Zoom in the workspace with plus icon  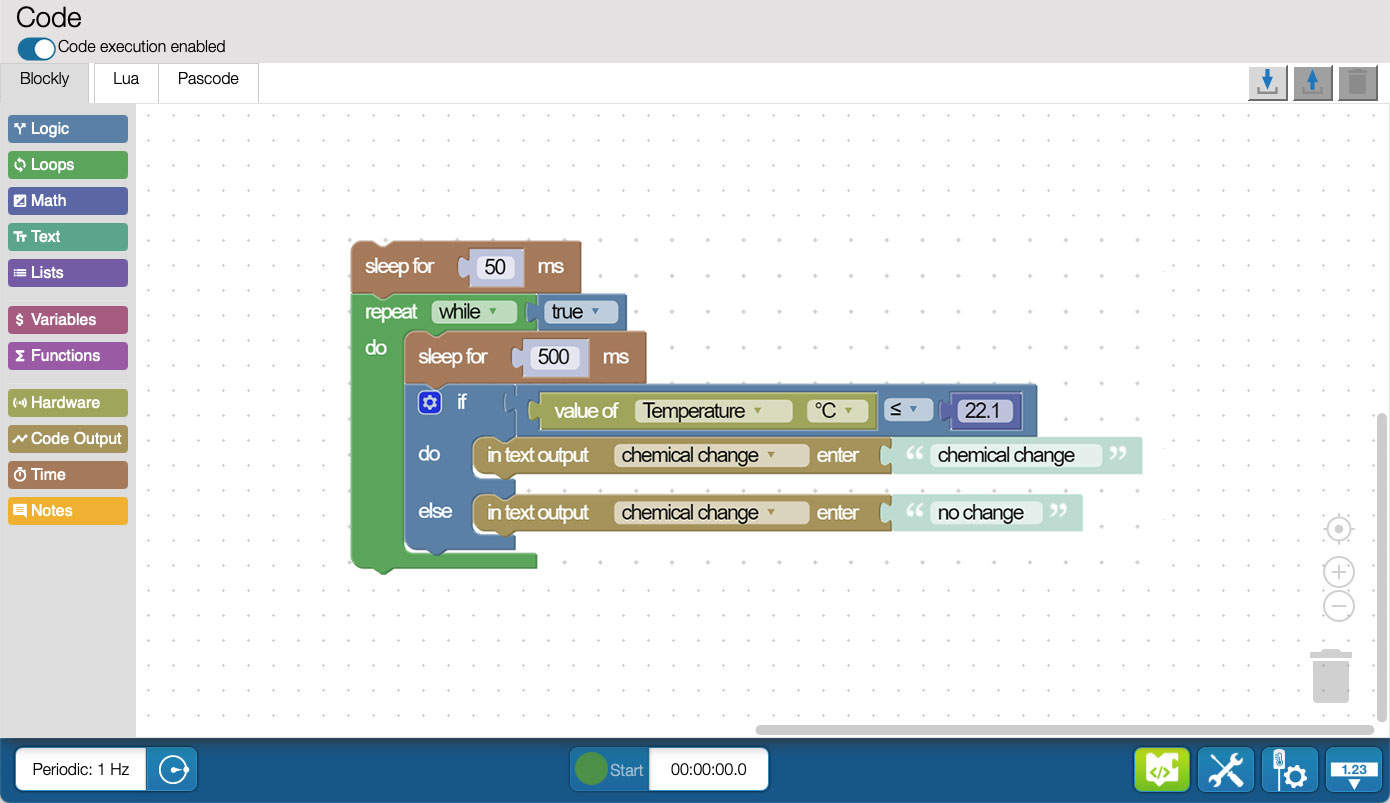(x=1339, y=572)
